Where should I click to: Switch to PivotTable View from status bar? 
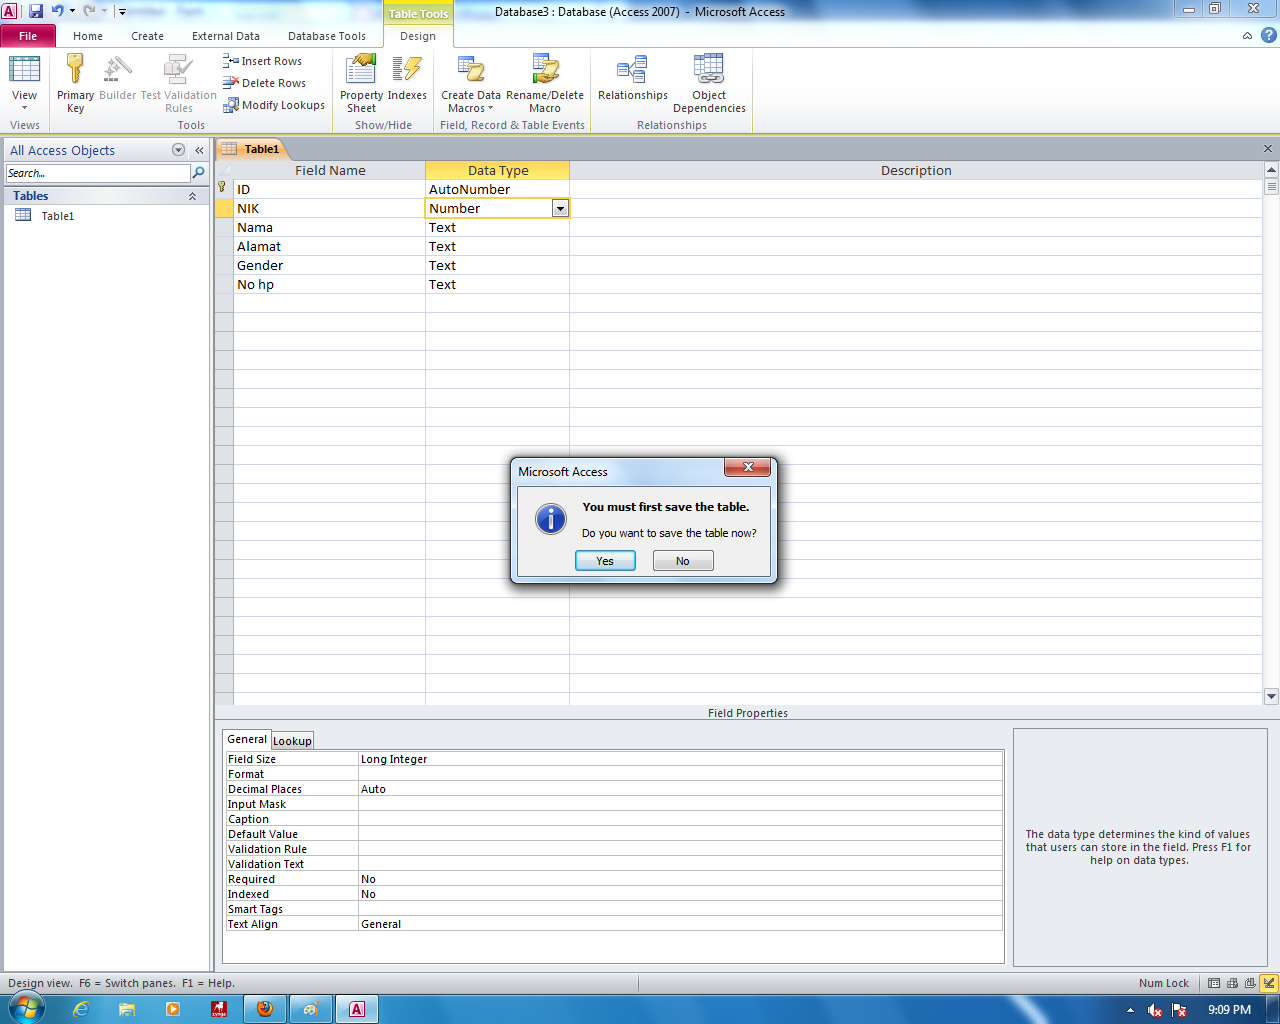tap(1232, 983)
